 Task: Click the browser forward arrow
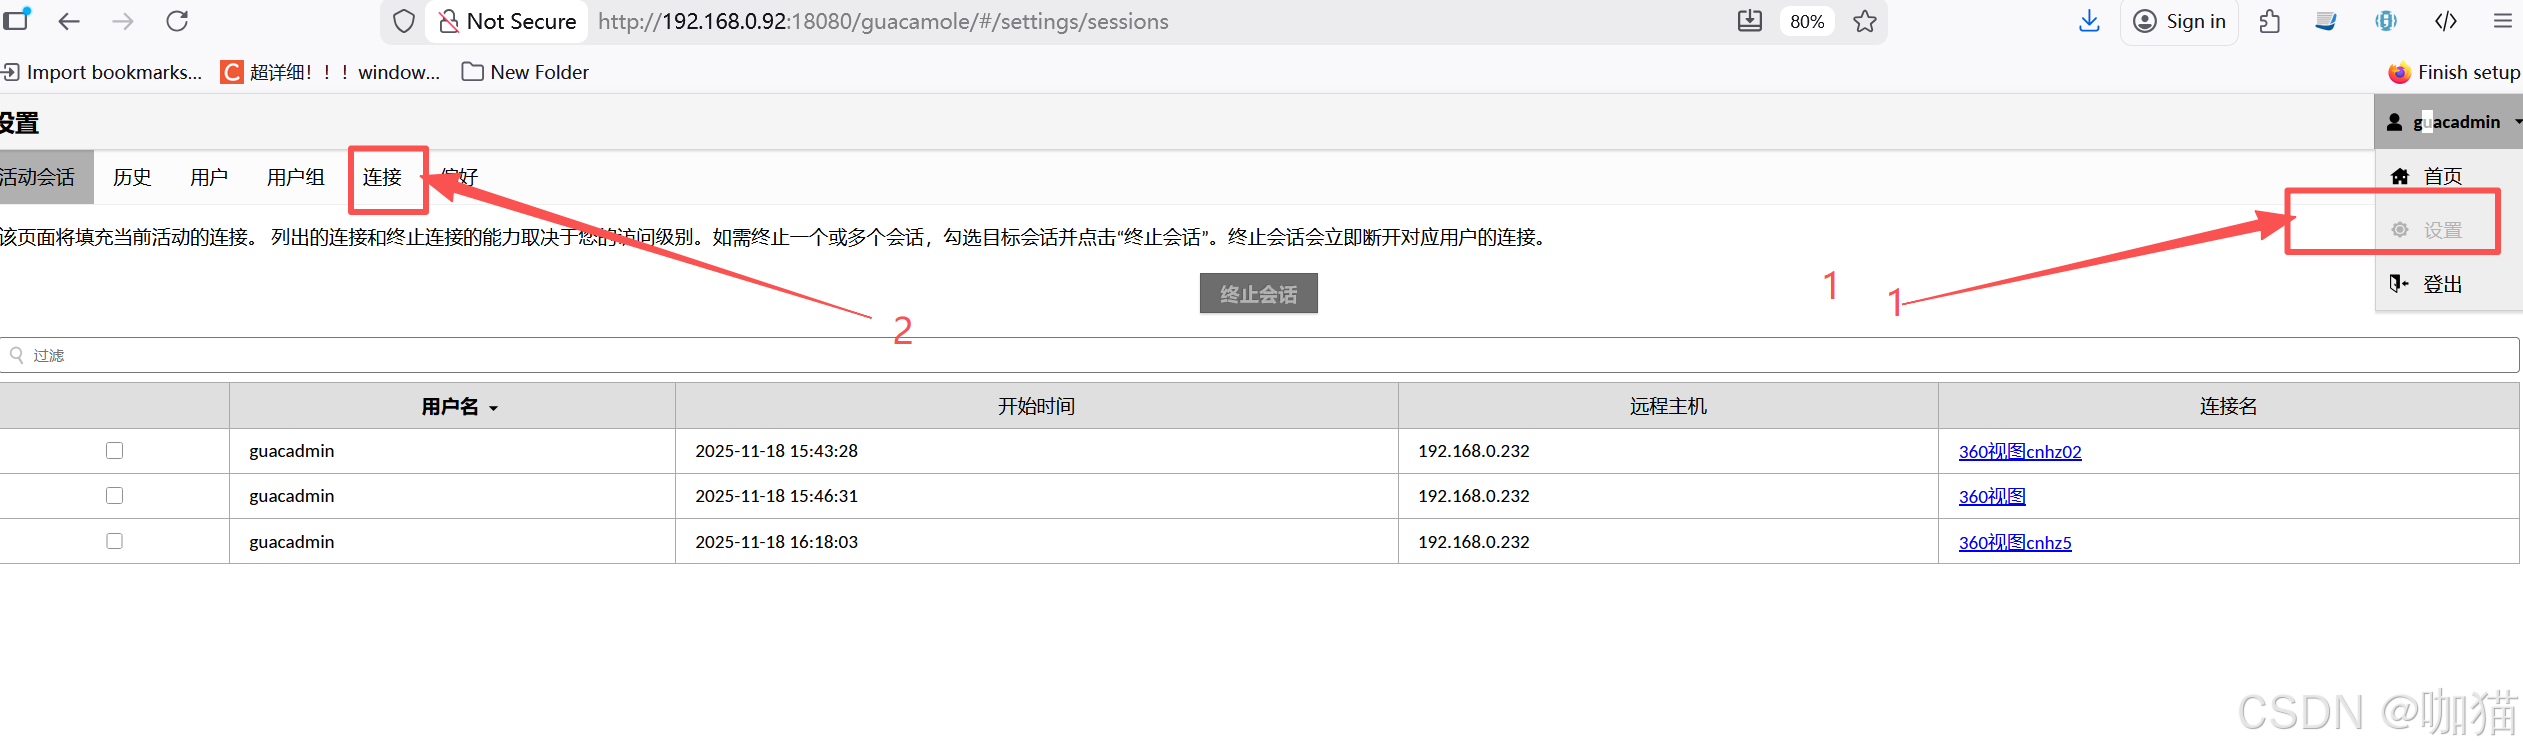[122, 21]
